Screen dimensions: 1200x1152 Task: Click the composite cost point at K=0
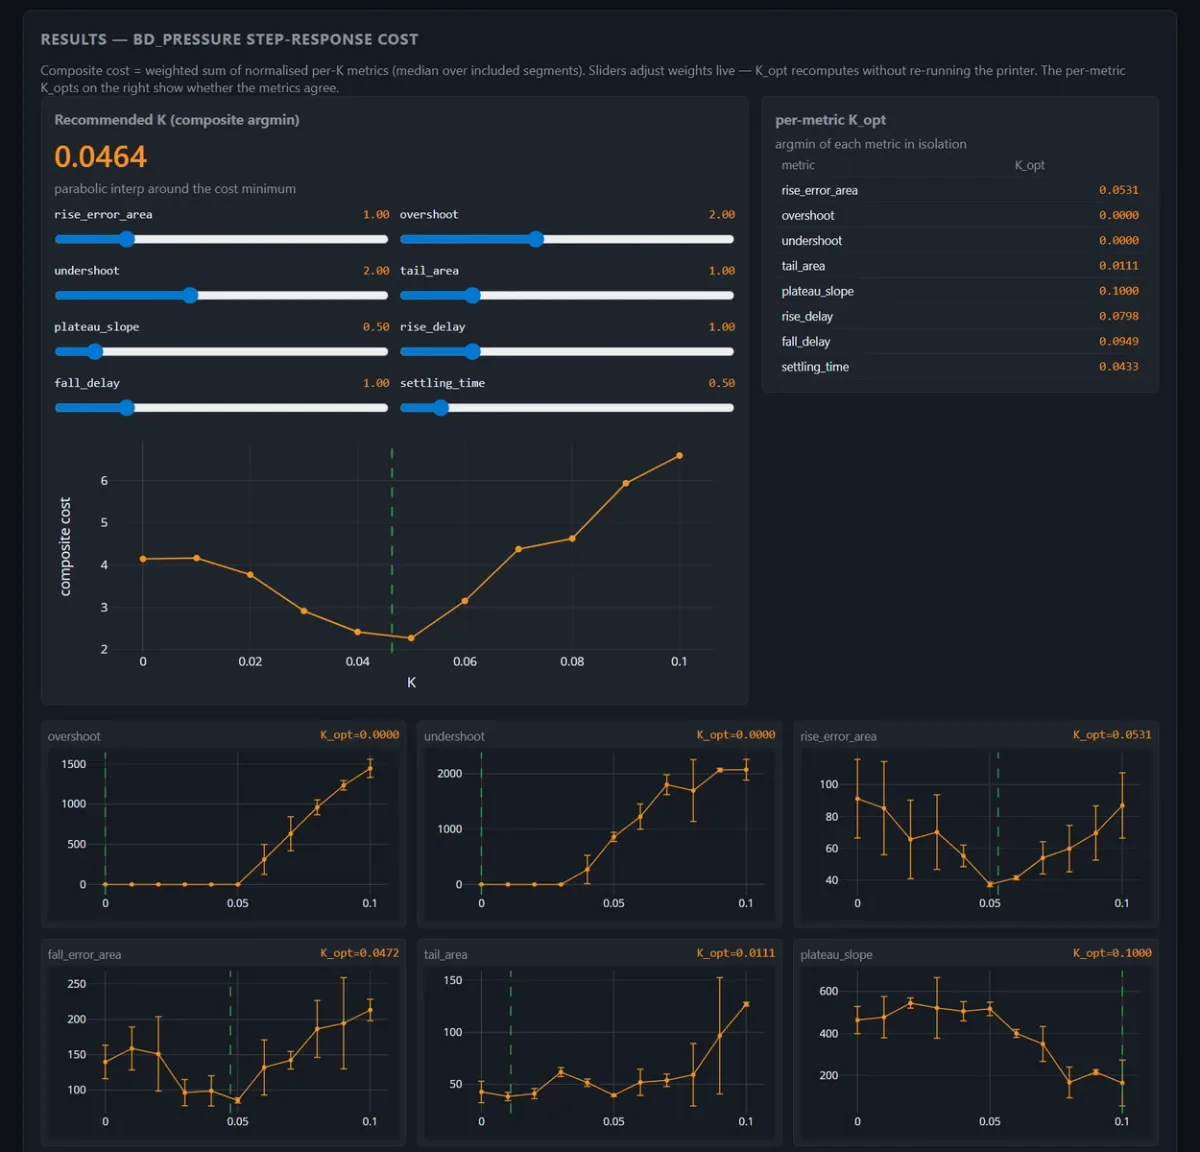tap(143, 559)
